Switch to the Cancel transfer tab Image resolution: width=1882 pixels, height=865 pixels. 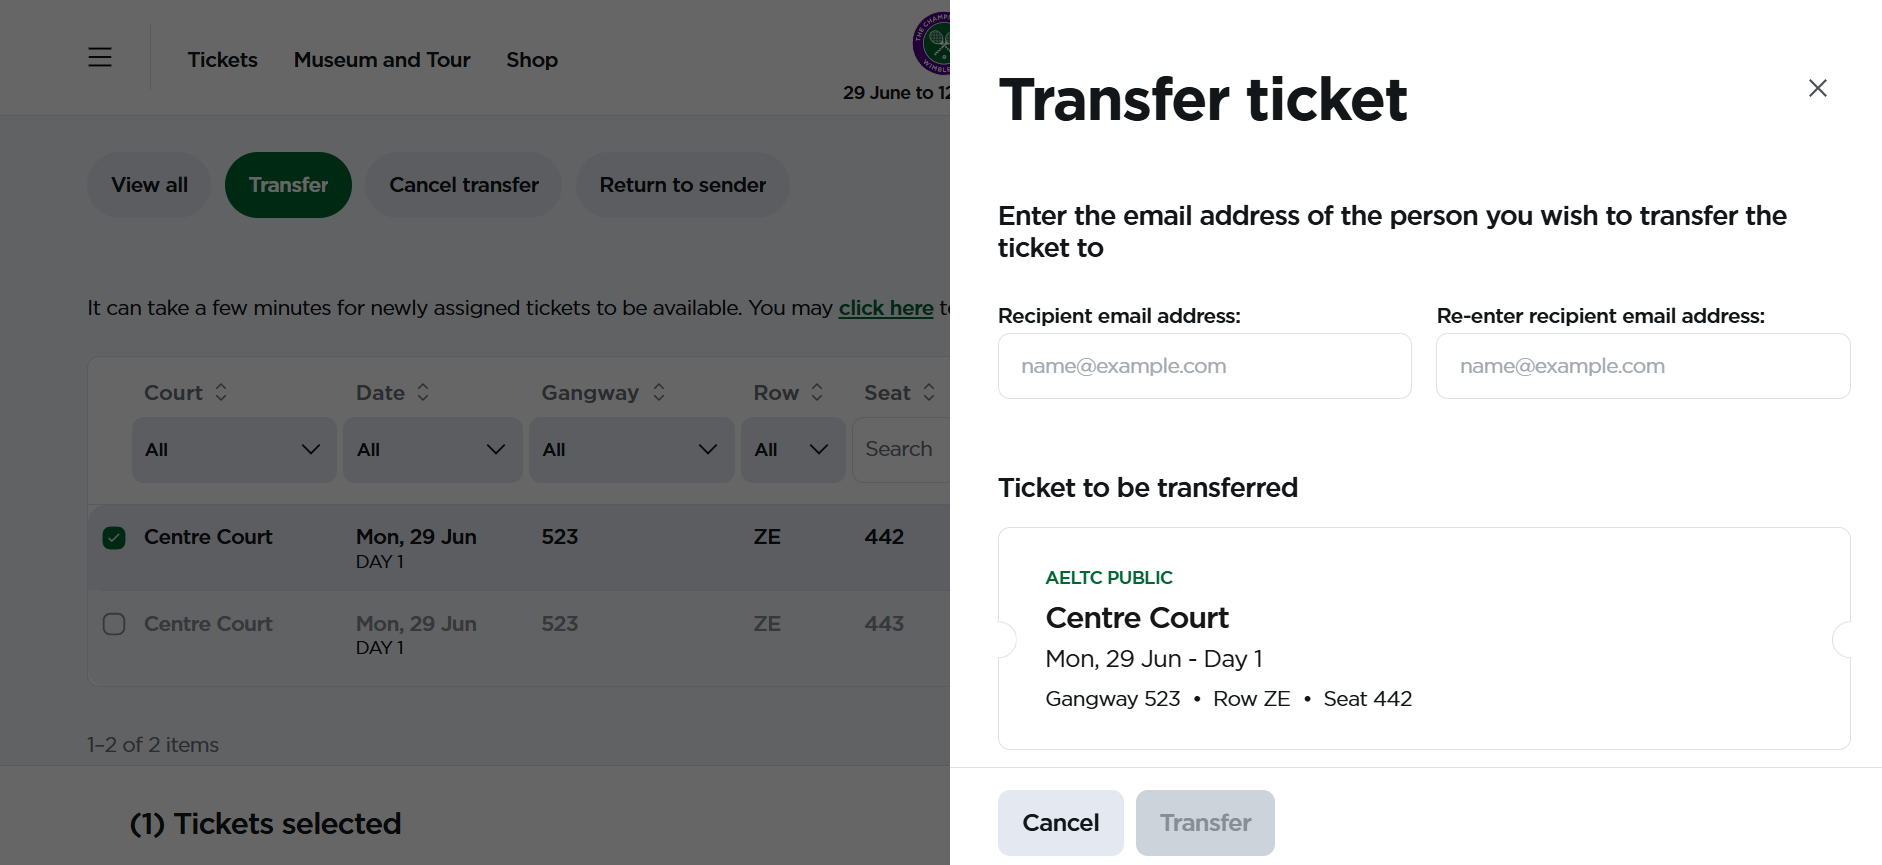pos(464,185)
